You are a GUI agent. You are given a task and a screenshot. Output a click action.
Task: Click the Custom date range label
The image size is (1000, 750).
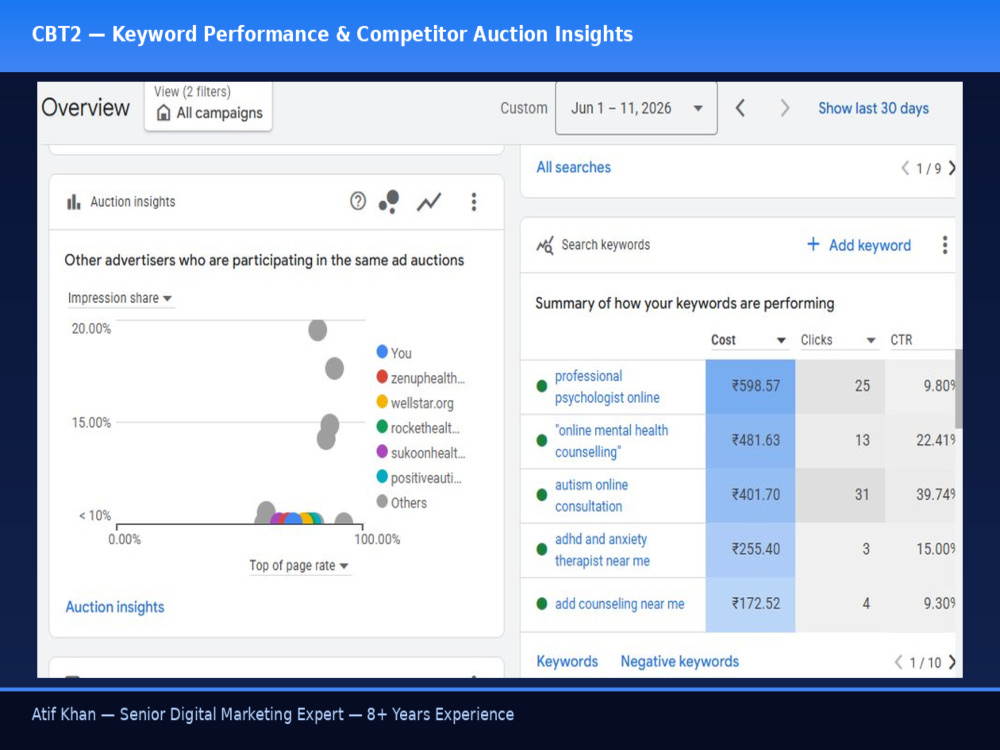pyautogui.click(x=524, y=108)
